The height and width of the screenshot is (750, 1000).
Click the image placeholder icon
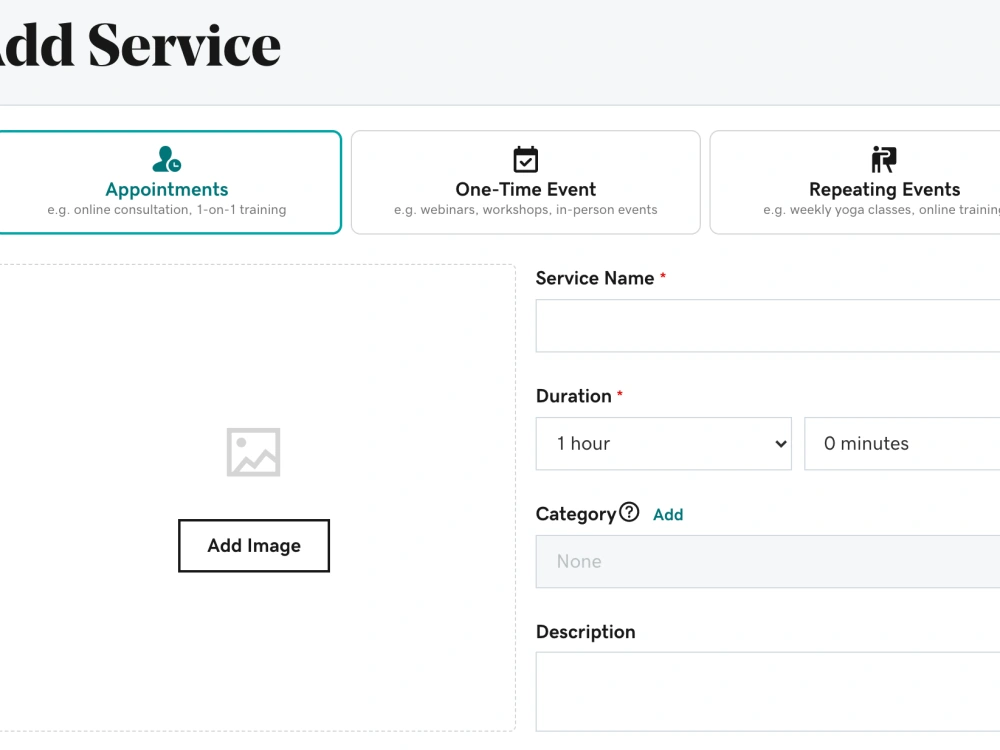click(253, 452)
